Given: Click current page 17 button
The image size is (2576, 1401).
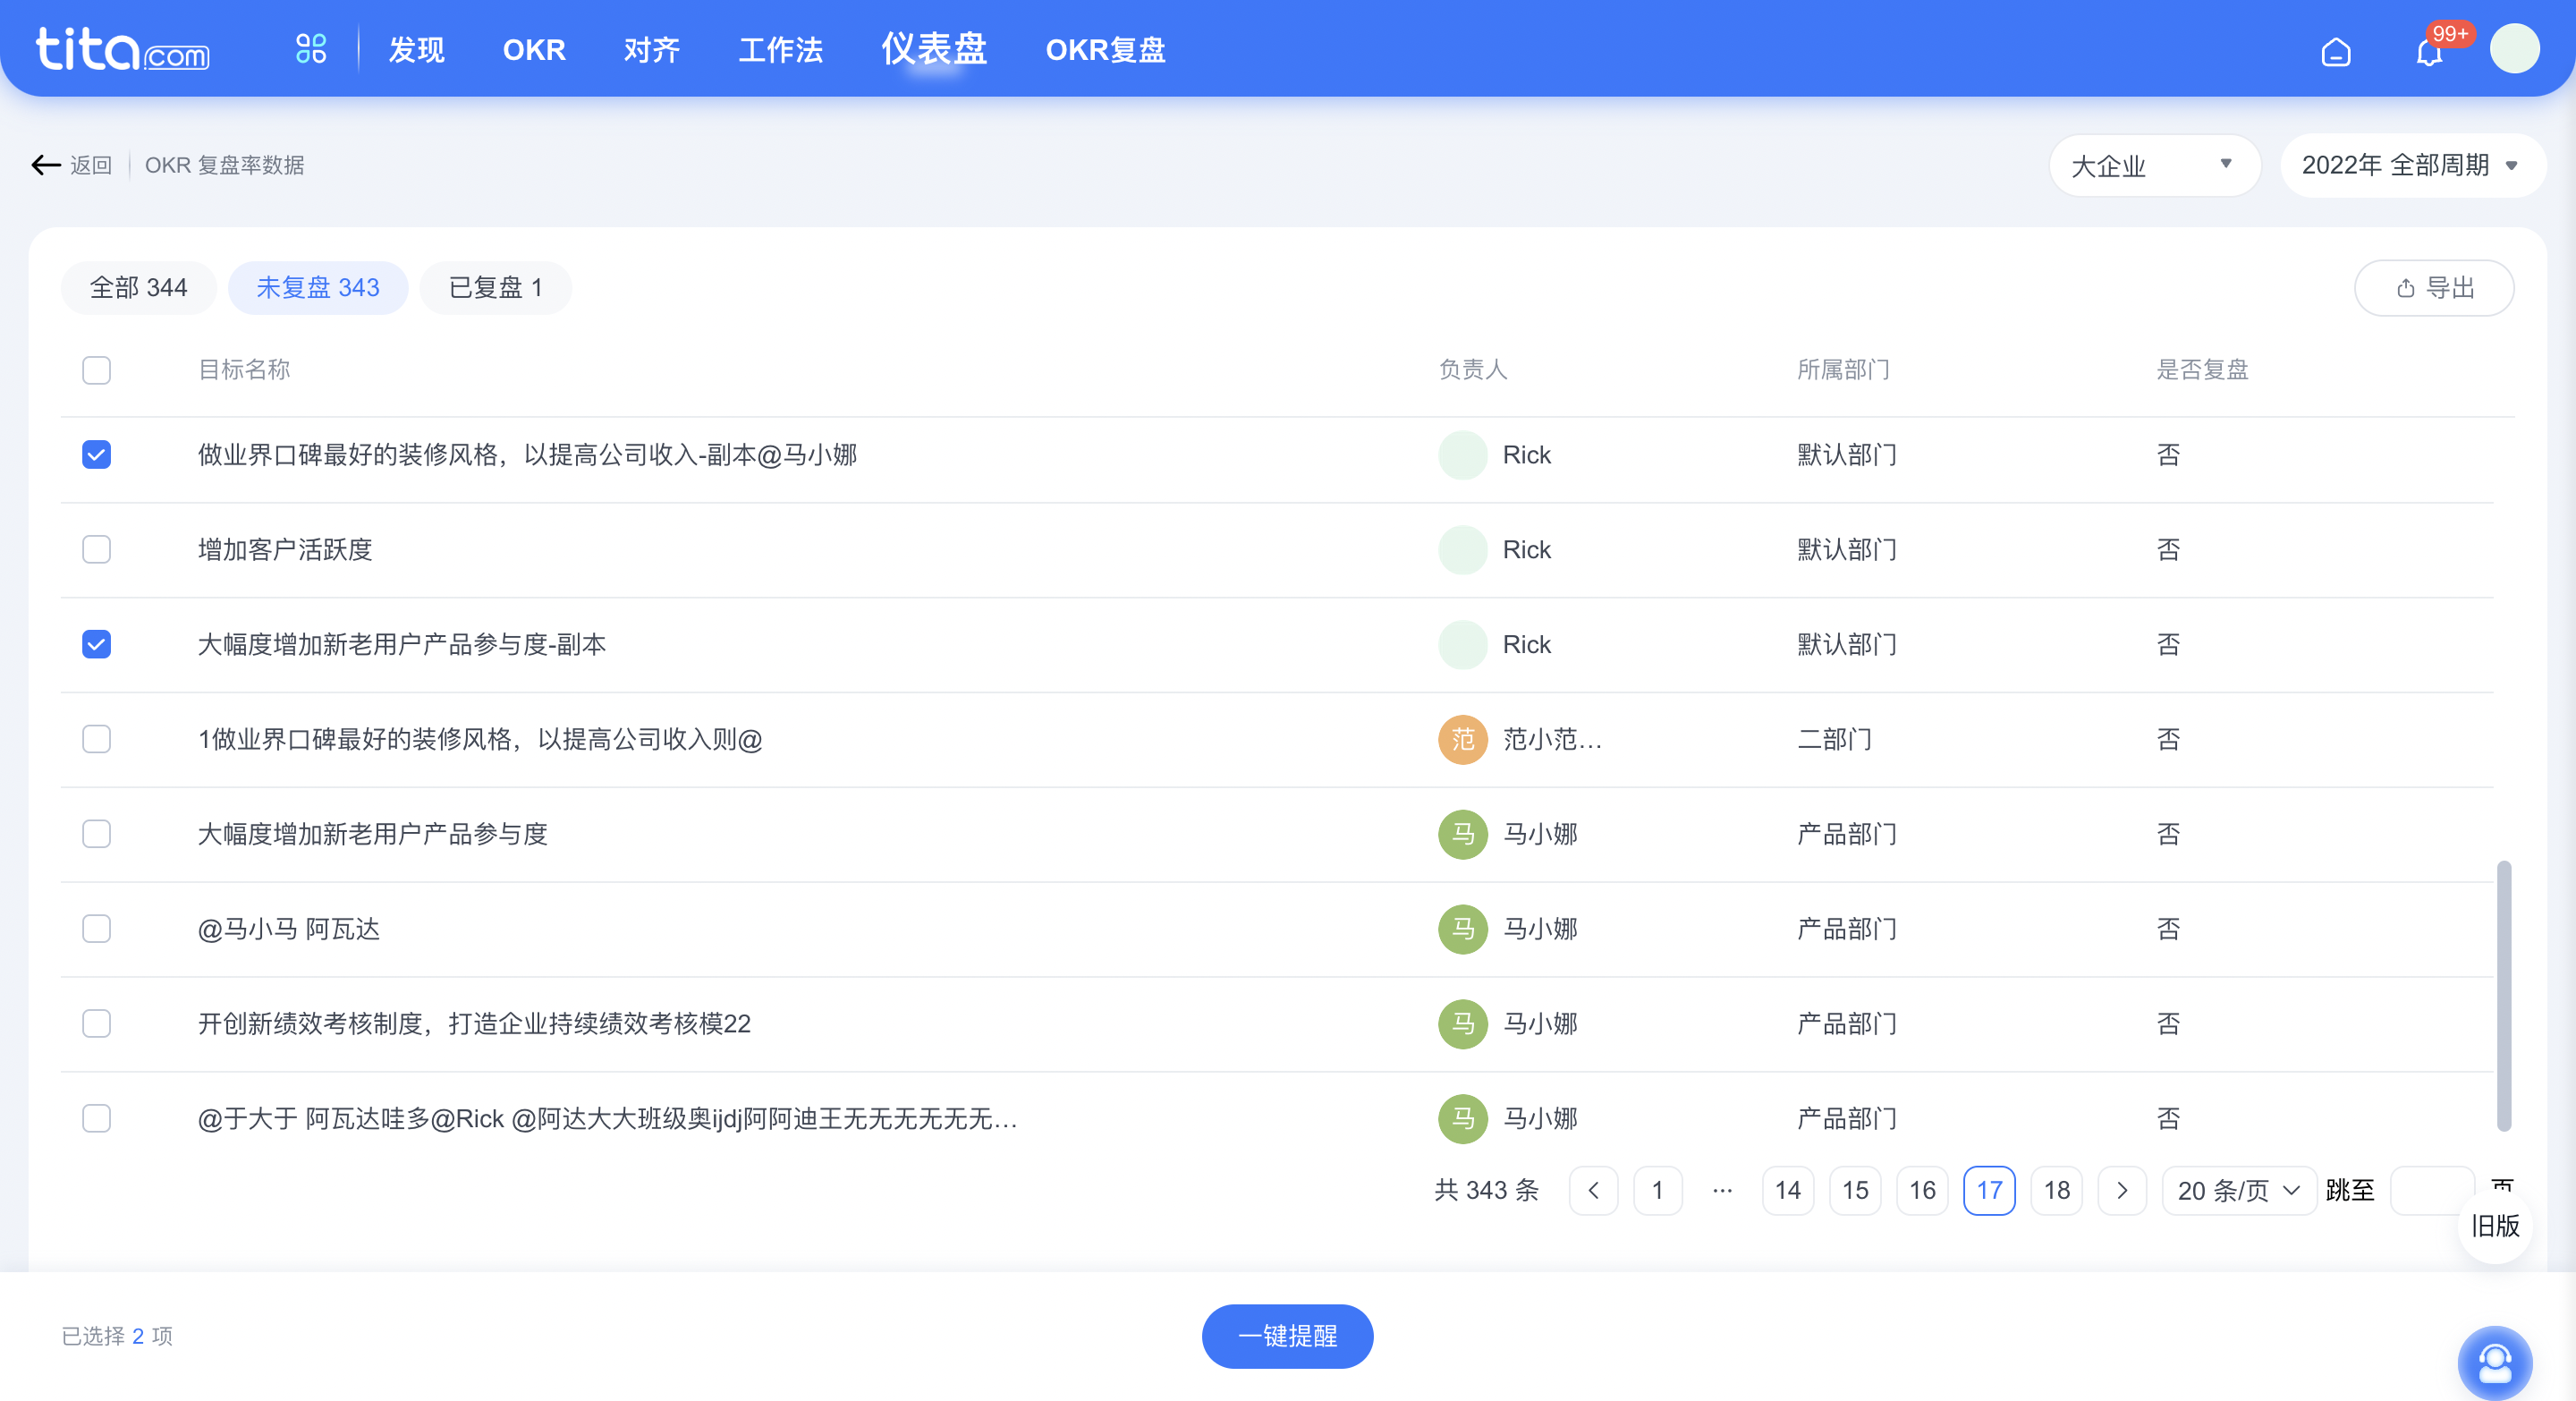Looking at the screenshot, I should [1989, 1190].
